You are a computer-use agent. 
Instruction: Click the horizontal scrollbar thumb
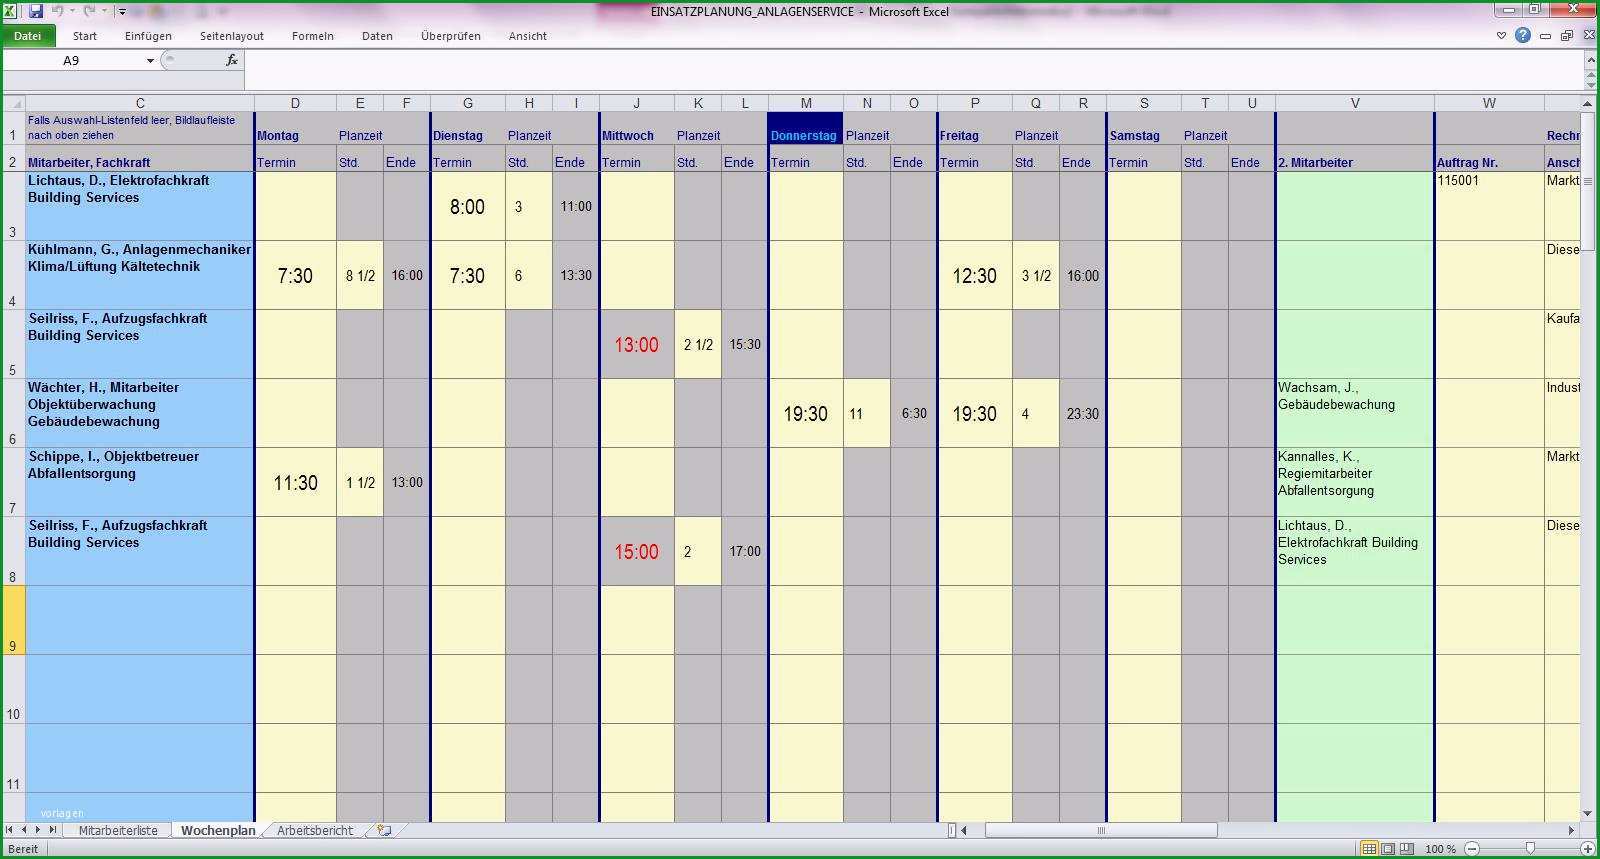click(x=1101, y=830)
